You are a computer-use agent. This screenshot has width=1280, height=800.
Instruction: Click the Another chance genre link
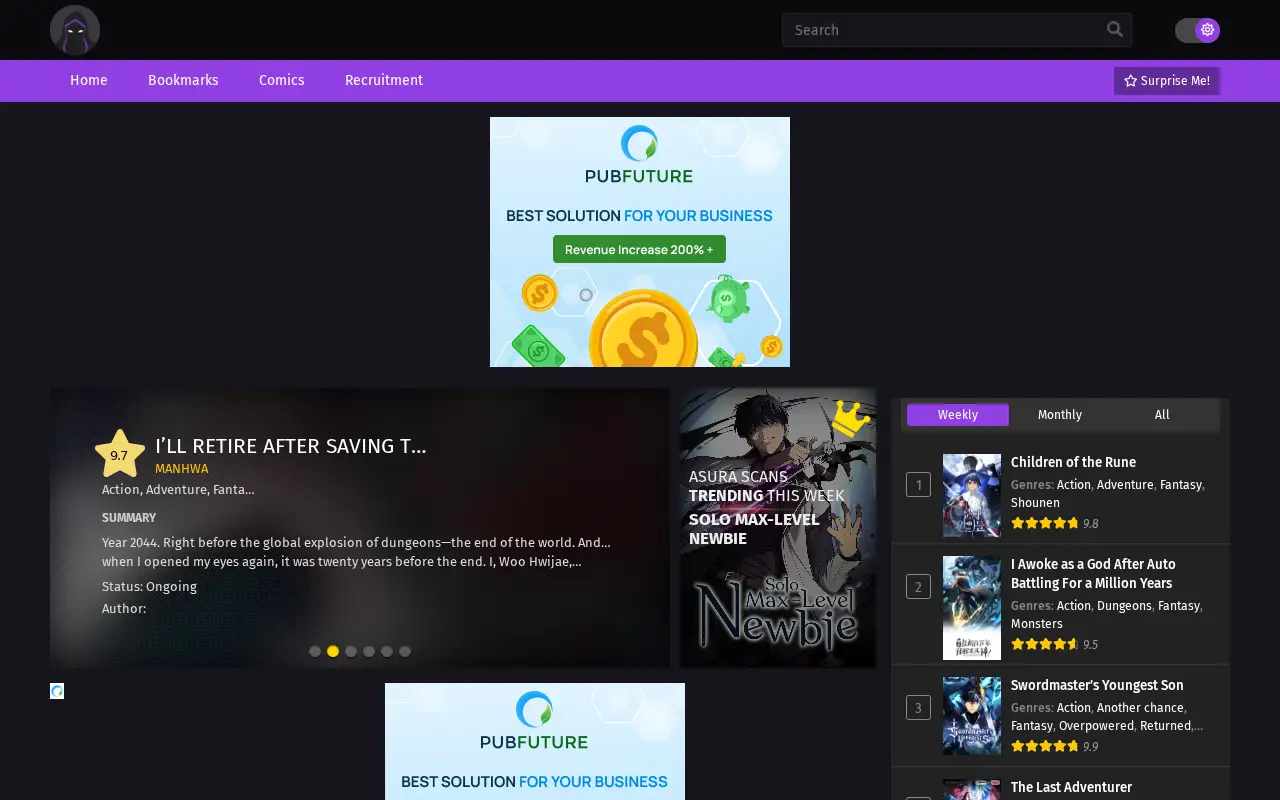(x=1140, y=708)
